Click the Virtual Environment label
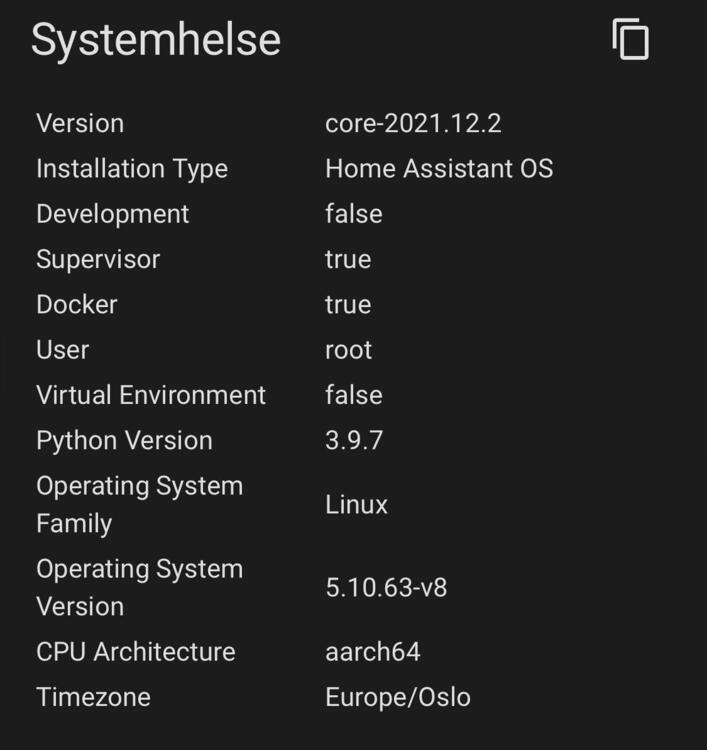 pyautogui.click(x=151, y=395)
